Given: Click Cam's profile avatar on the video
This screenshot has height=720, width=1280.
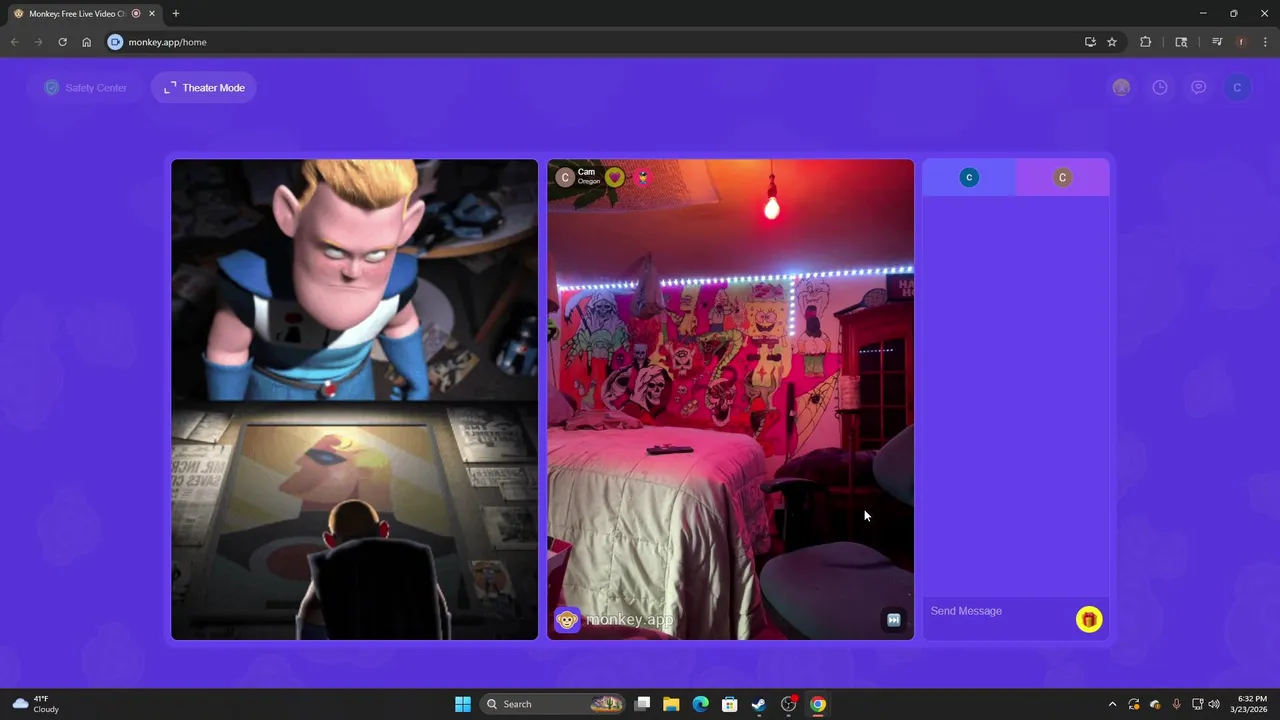Looking at the screenshot, I should (565, 177).
